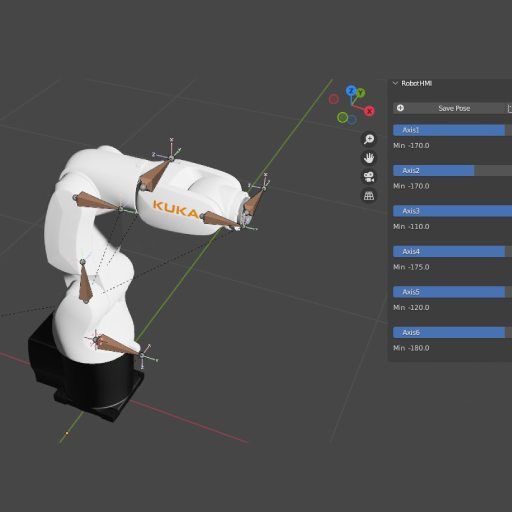Viewport: 512px width, 512px height.
Task: Click the negative X axis gizmo circle
Action: 334,99
